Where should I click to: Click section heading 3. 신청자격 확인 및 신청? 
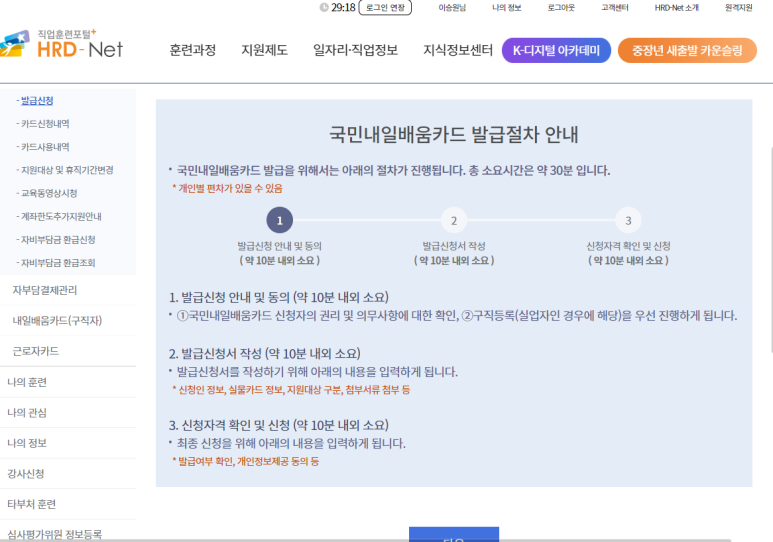click(x=279, y=425)
